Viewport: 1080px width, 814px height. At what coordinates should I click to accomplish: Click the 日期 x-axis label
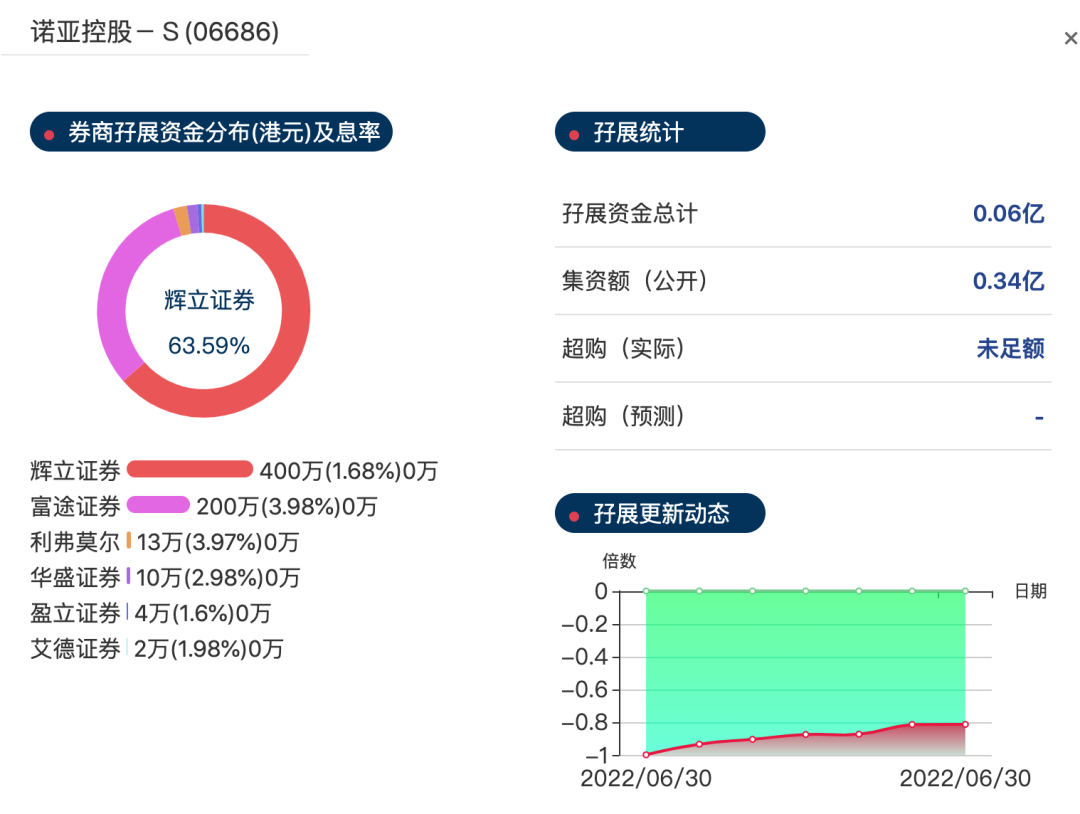click(1031, 591)
